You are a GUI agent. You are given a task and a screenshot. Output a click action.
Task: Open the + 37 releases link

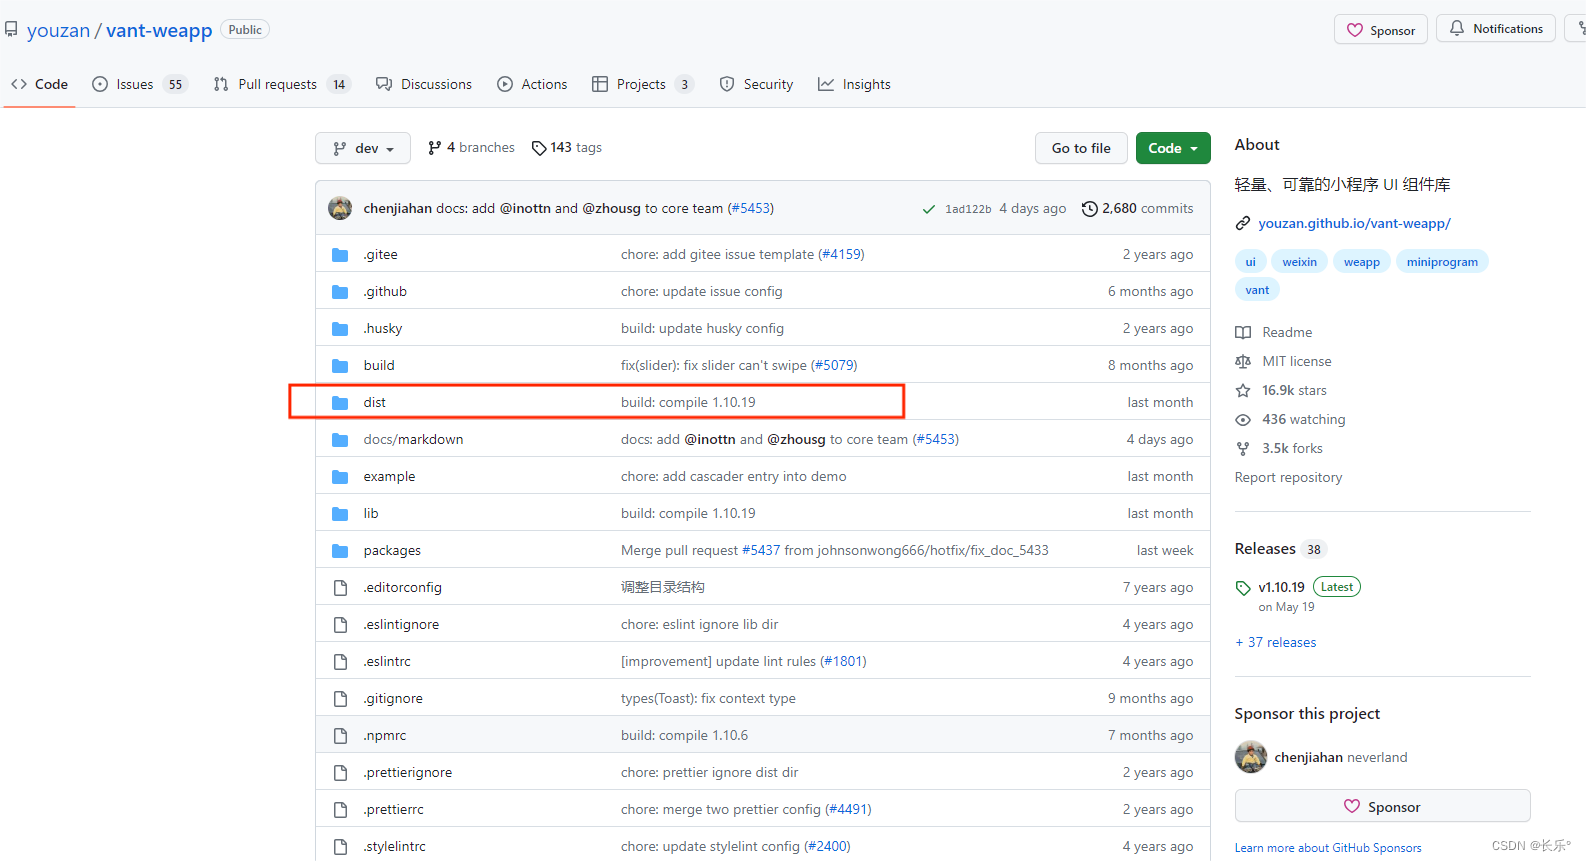pos(1276,643)
